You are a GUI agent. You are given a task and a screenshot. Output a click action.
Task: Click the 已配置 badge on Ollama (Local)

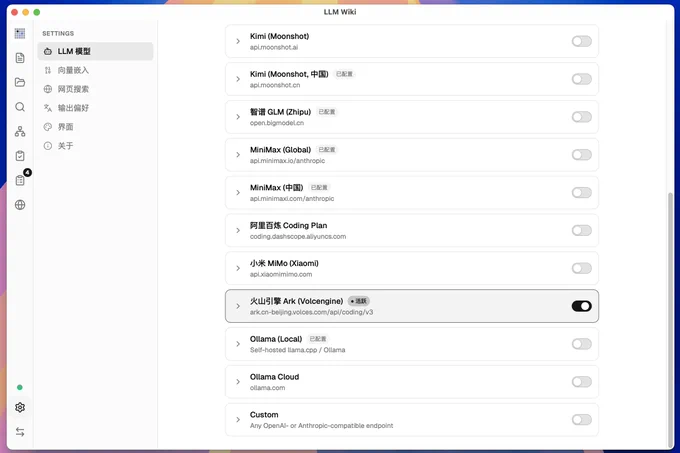(x=318, y=339)
